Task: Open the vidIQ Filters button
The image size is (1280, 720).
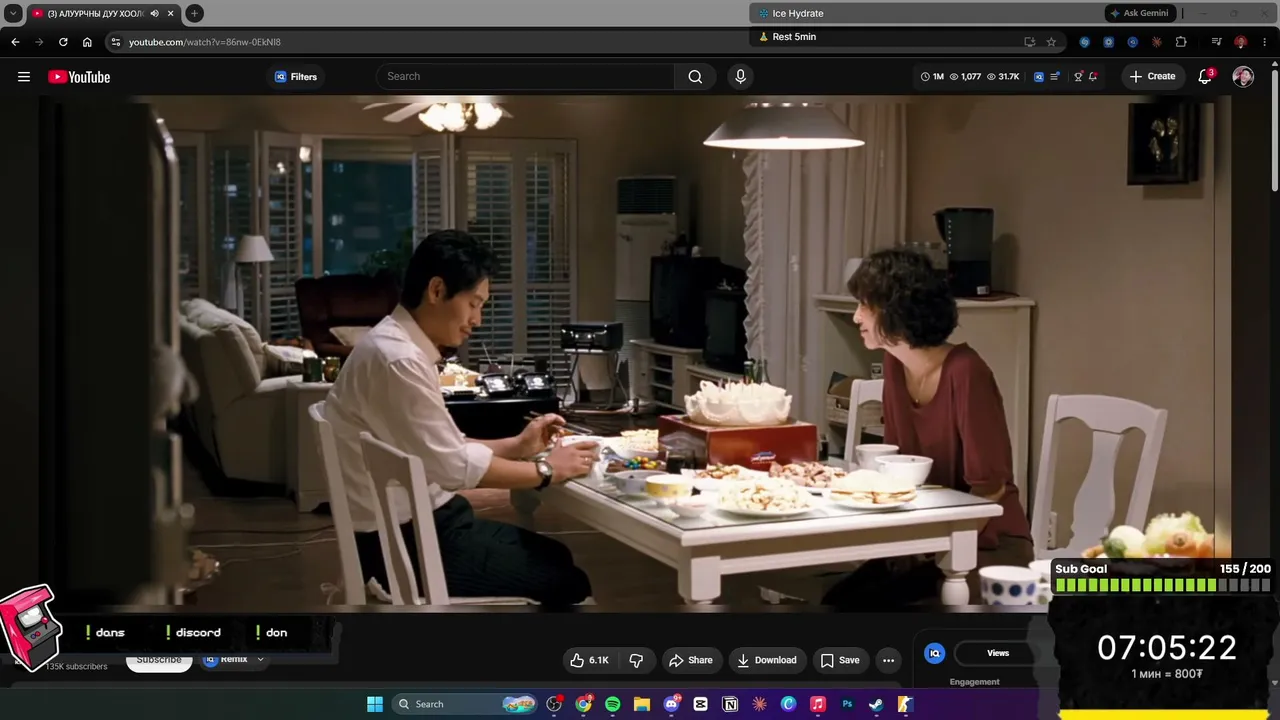Action: click(x=296, y=77)
